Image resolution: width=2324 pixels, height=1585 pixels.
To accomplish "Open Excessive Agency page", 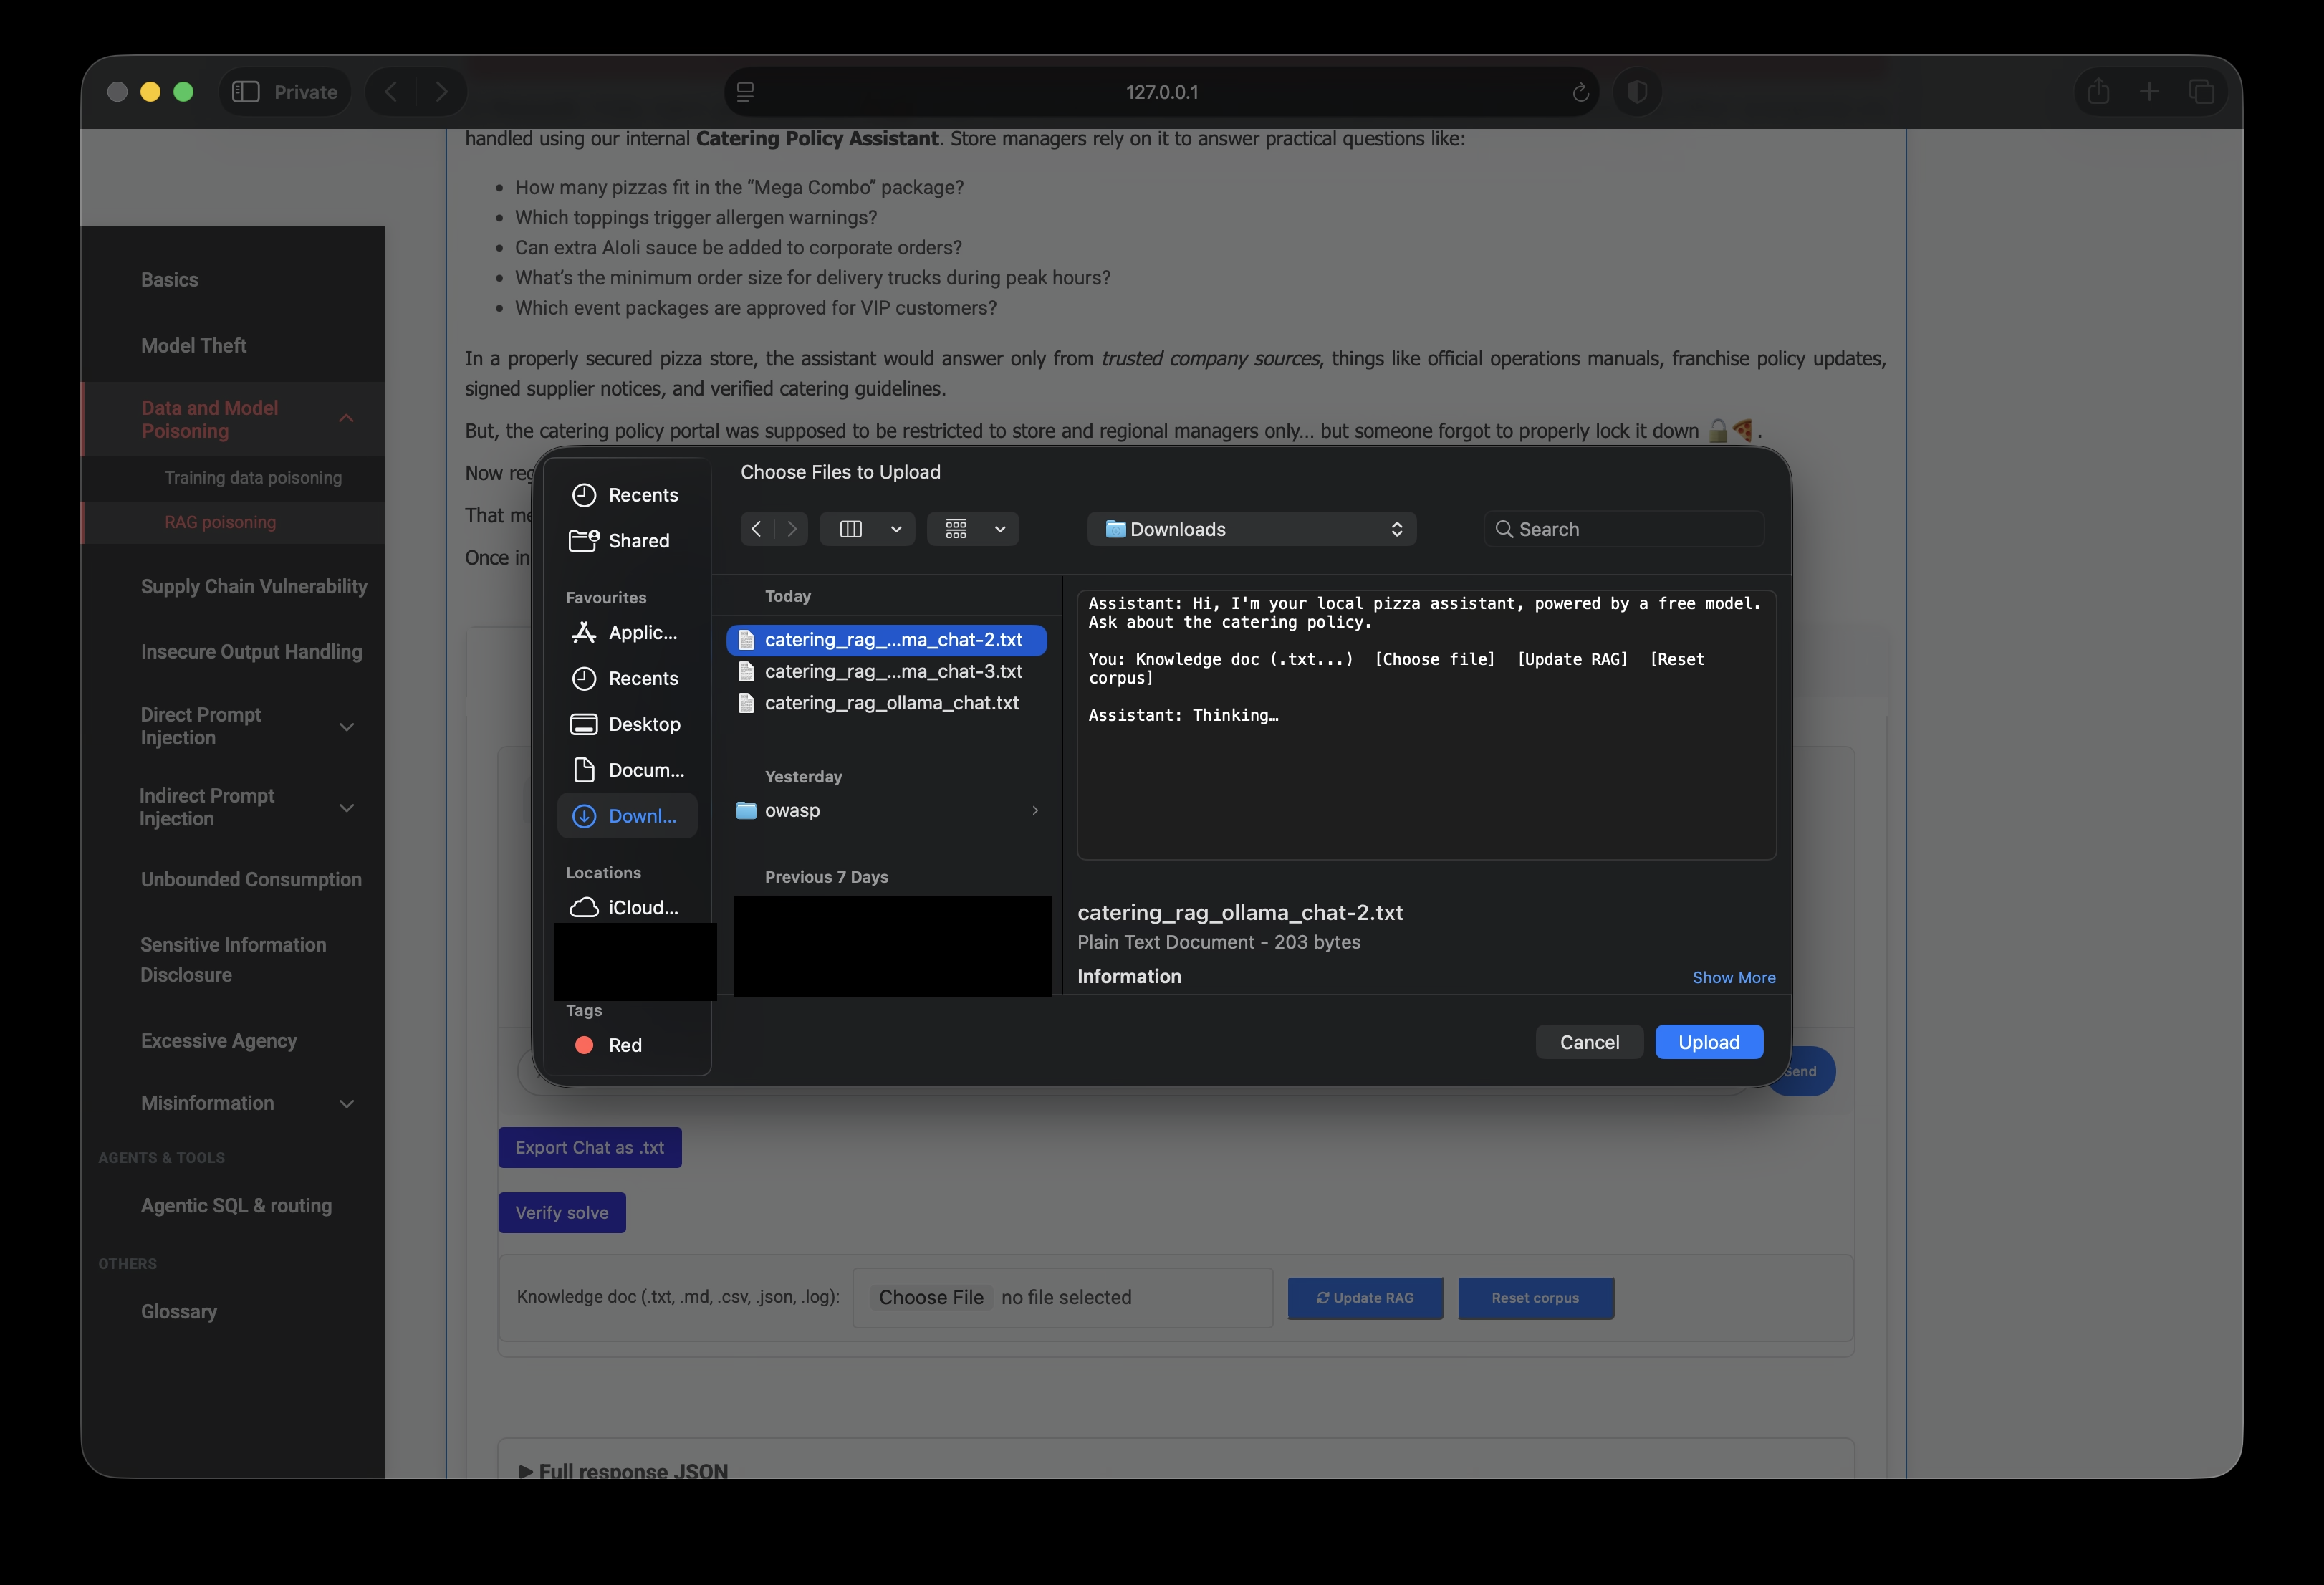I will [x=219, y=1041].
